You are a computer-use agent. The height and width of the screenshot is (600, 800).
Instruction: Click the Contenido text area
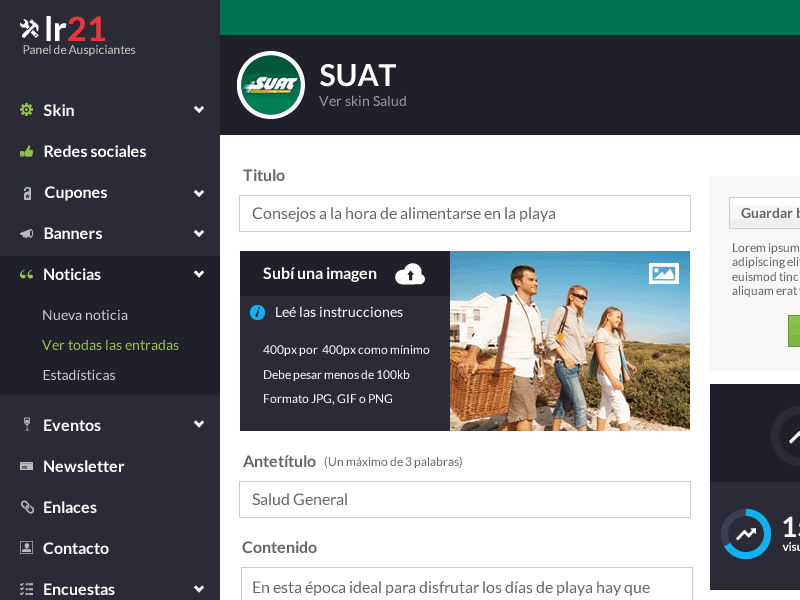467,584
